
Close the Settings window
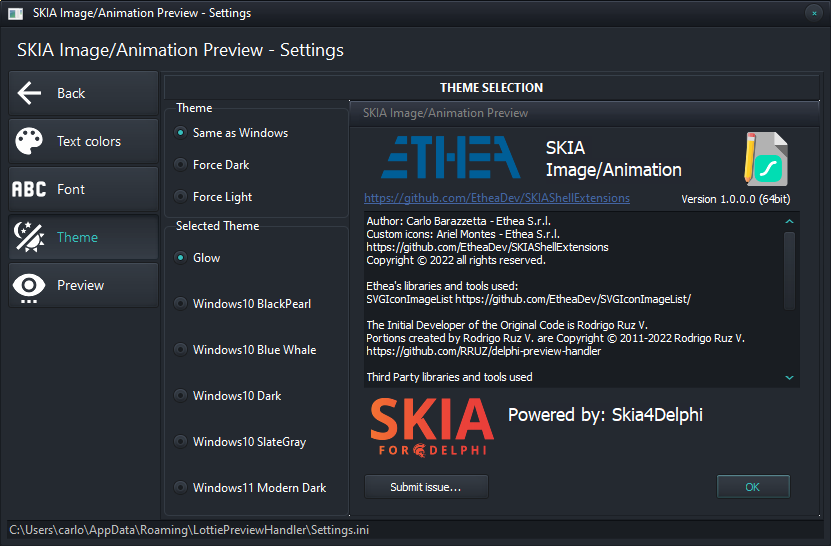click(x=814, y=13)
